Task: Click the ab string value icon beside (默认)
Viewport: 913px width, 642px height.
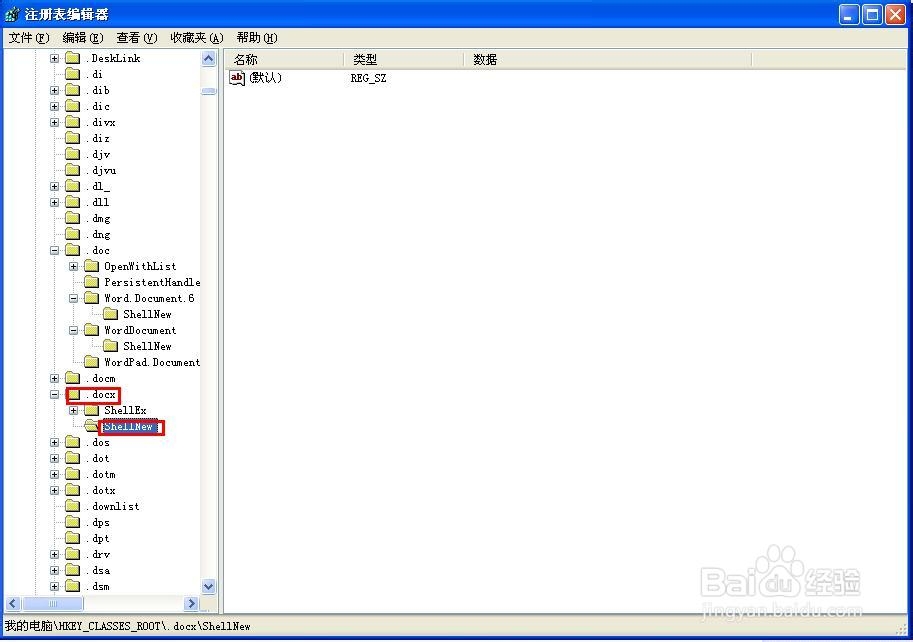Action: point(237,77)
